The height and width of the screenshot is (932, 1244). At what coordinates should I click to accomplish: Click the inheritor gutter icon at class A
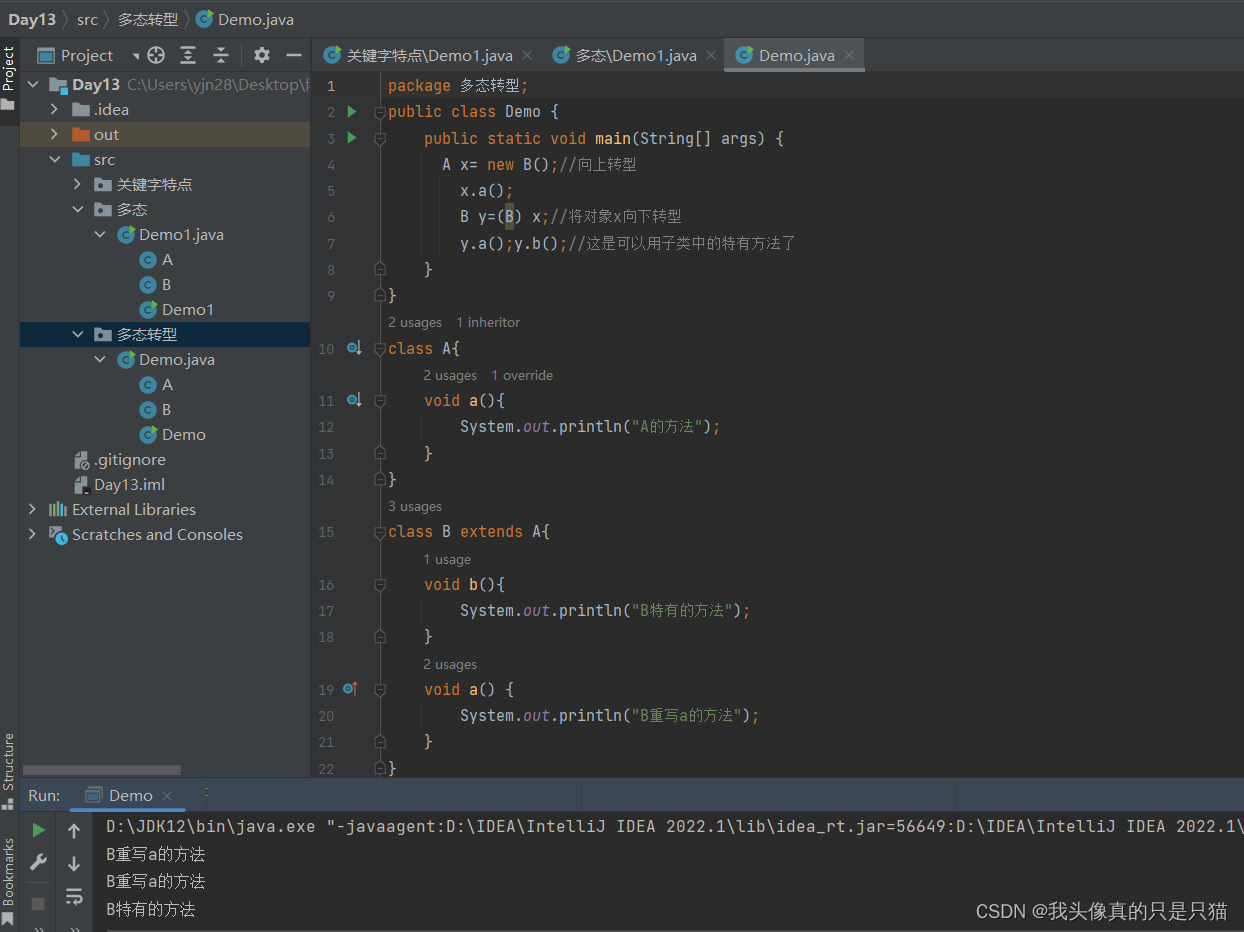point(353,348)
